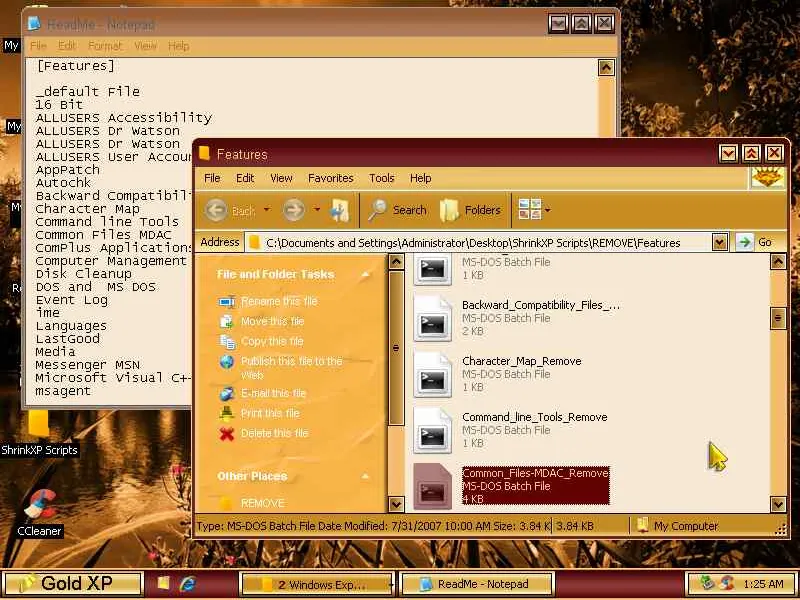Click Publish this file to the Web
Viewport: 800px width, 600px height.
[291, 368]
